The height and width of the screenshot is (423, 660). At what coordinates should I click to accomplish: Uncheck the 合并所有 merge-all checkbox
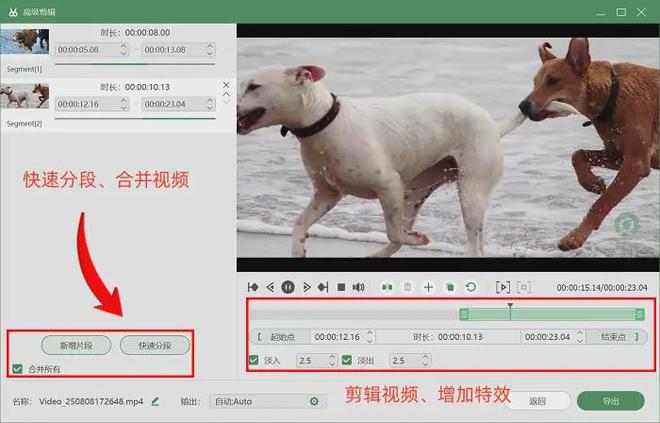click(17, 369)
